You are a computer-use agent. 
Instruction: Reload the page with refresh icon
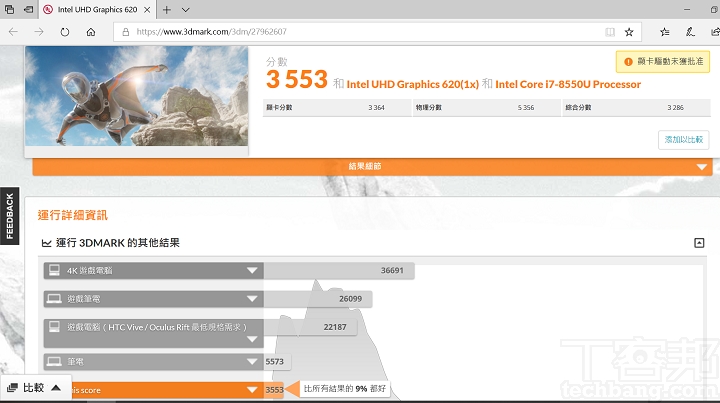(x=65, y=32)
